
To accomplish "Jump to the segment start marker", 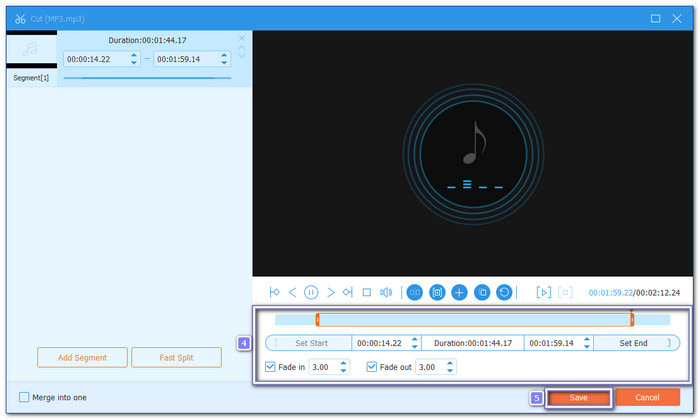I will [x=275, y=292].
